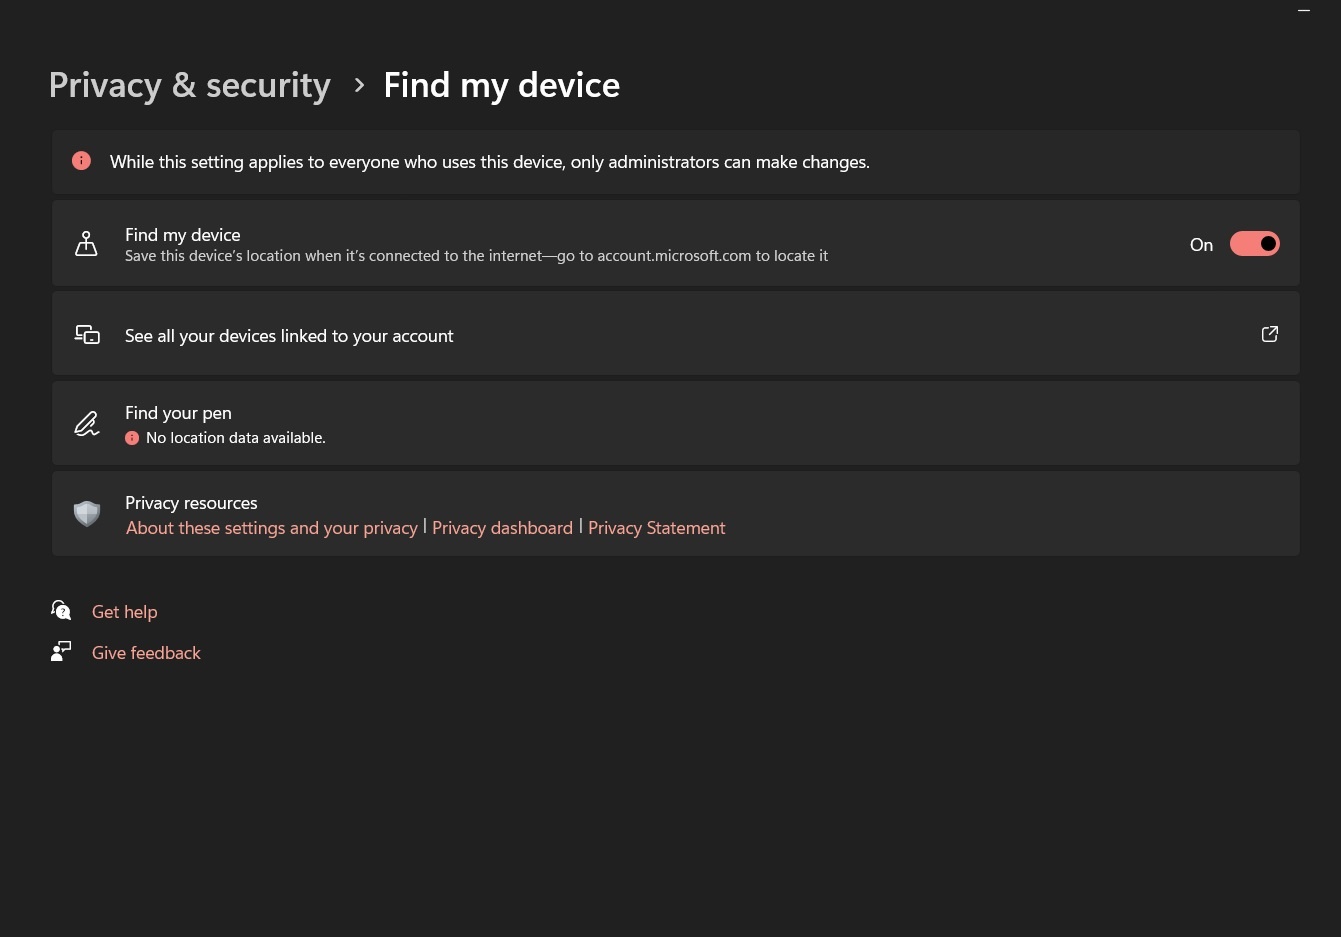This screenshot has height=937, width=1341.
Task: Open the Give feedback link
Action: pyautogui.click(x=146, y=653)
